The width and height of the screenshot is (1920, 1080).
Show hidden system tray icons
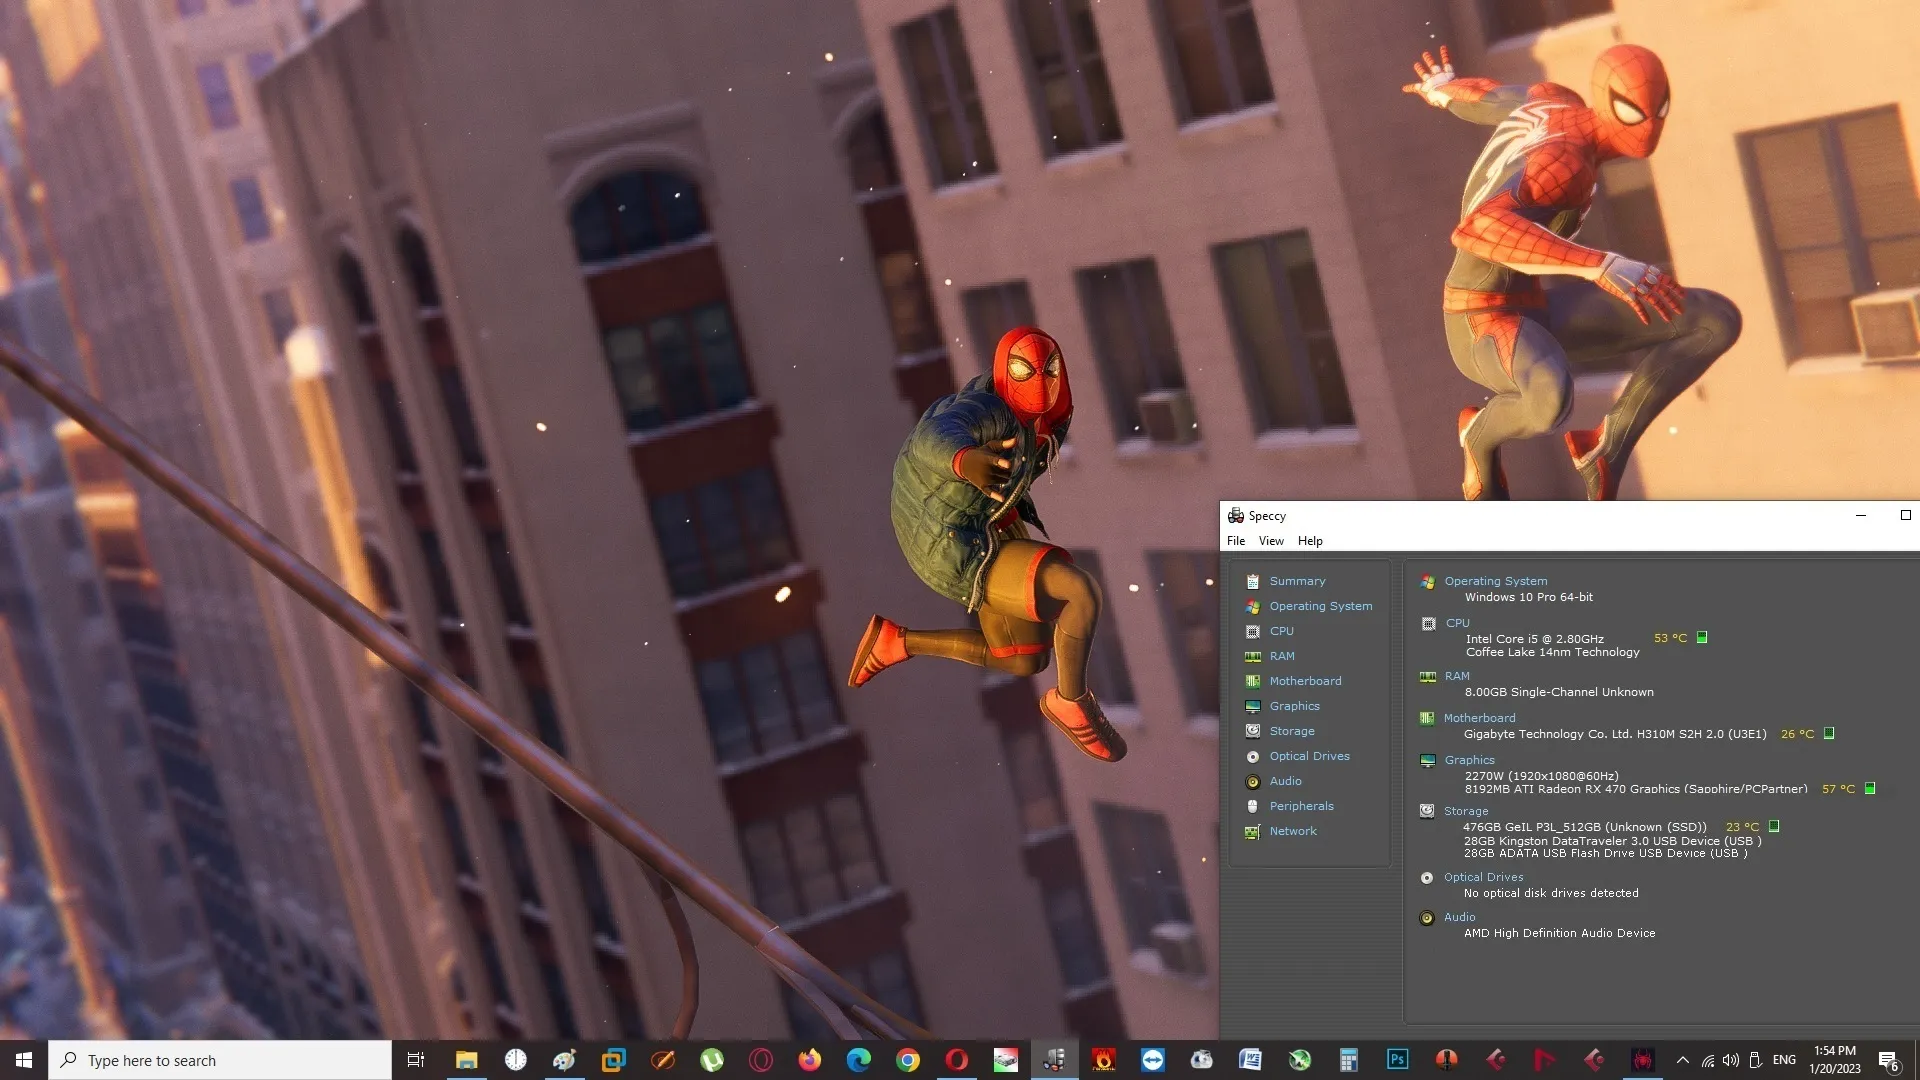(1682, 1060)
